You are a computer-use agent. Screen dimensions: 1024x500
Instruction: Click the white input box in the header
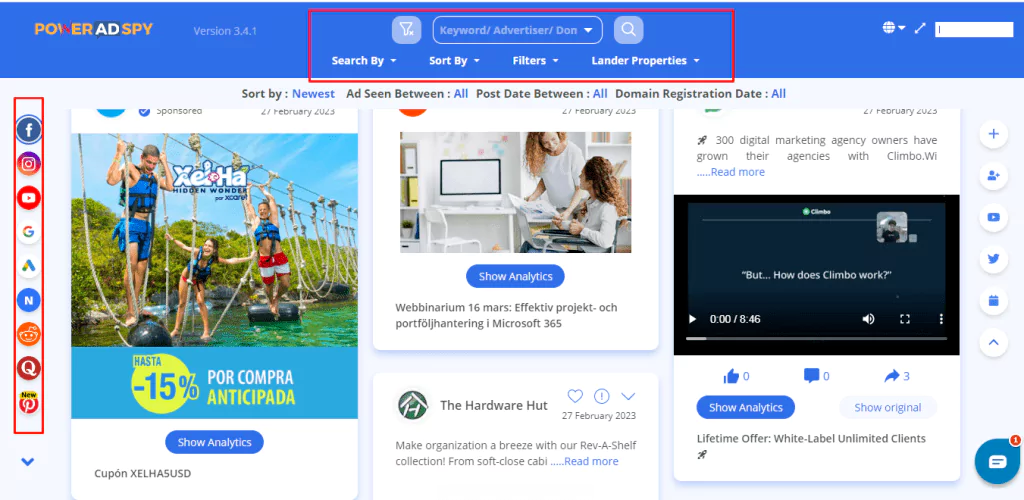pyautogui.click(x=974, y=29)
